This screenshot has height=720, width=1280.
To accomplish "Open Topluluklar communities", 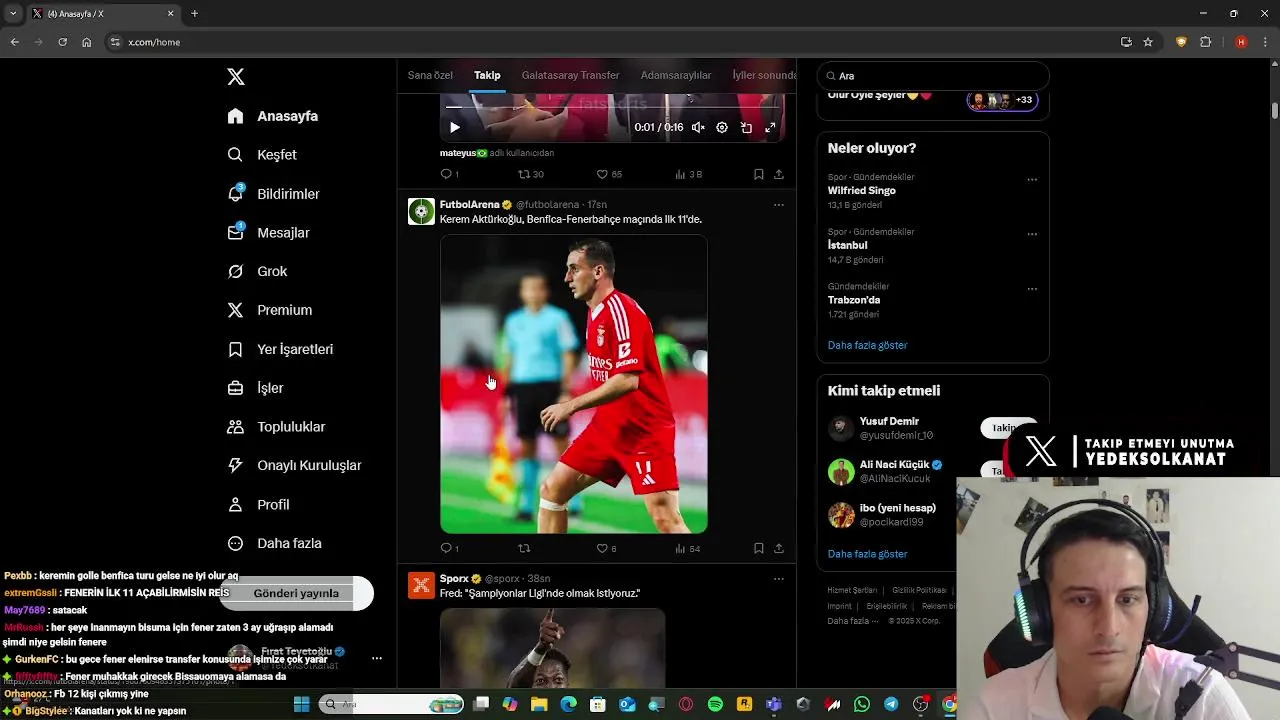I will 276,427.
